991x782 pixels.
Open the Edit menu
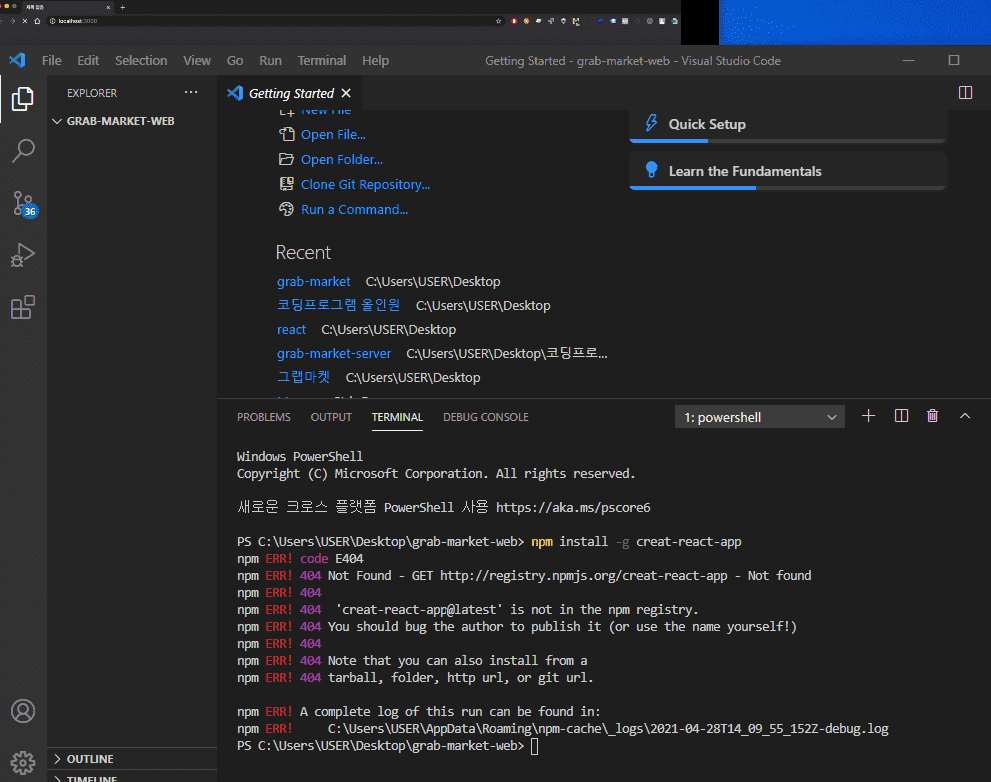[x=88, y=61]
